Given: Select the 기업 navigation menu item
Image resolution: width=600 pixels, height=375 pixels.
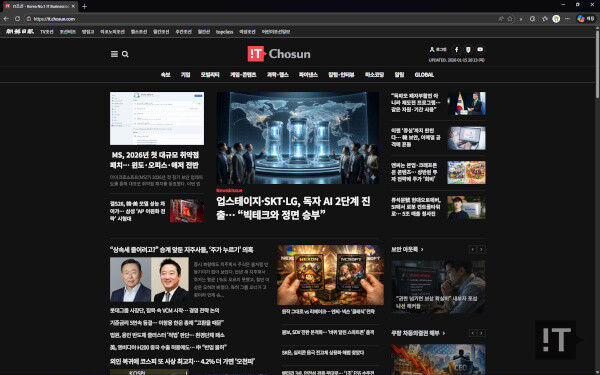Looking at the screenshot, I should point(186,75).
